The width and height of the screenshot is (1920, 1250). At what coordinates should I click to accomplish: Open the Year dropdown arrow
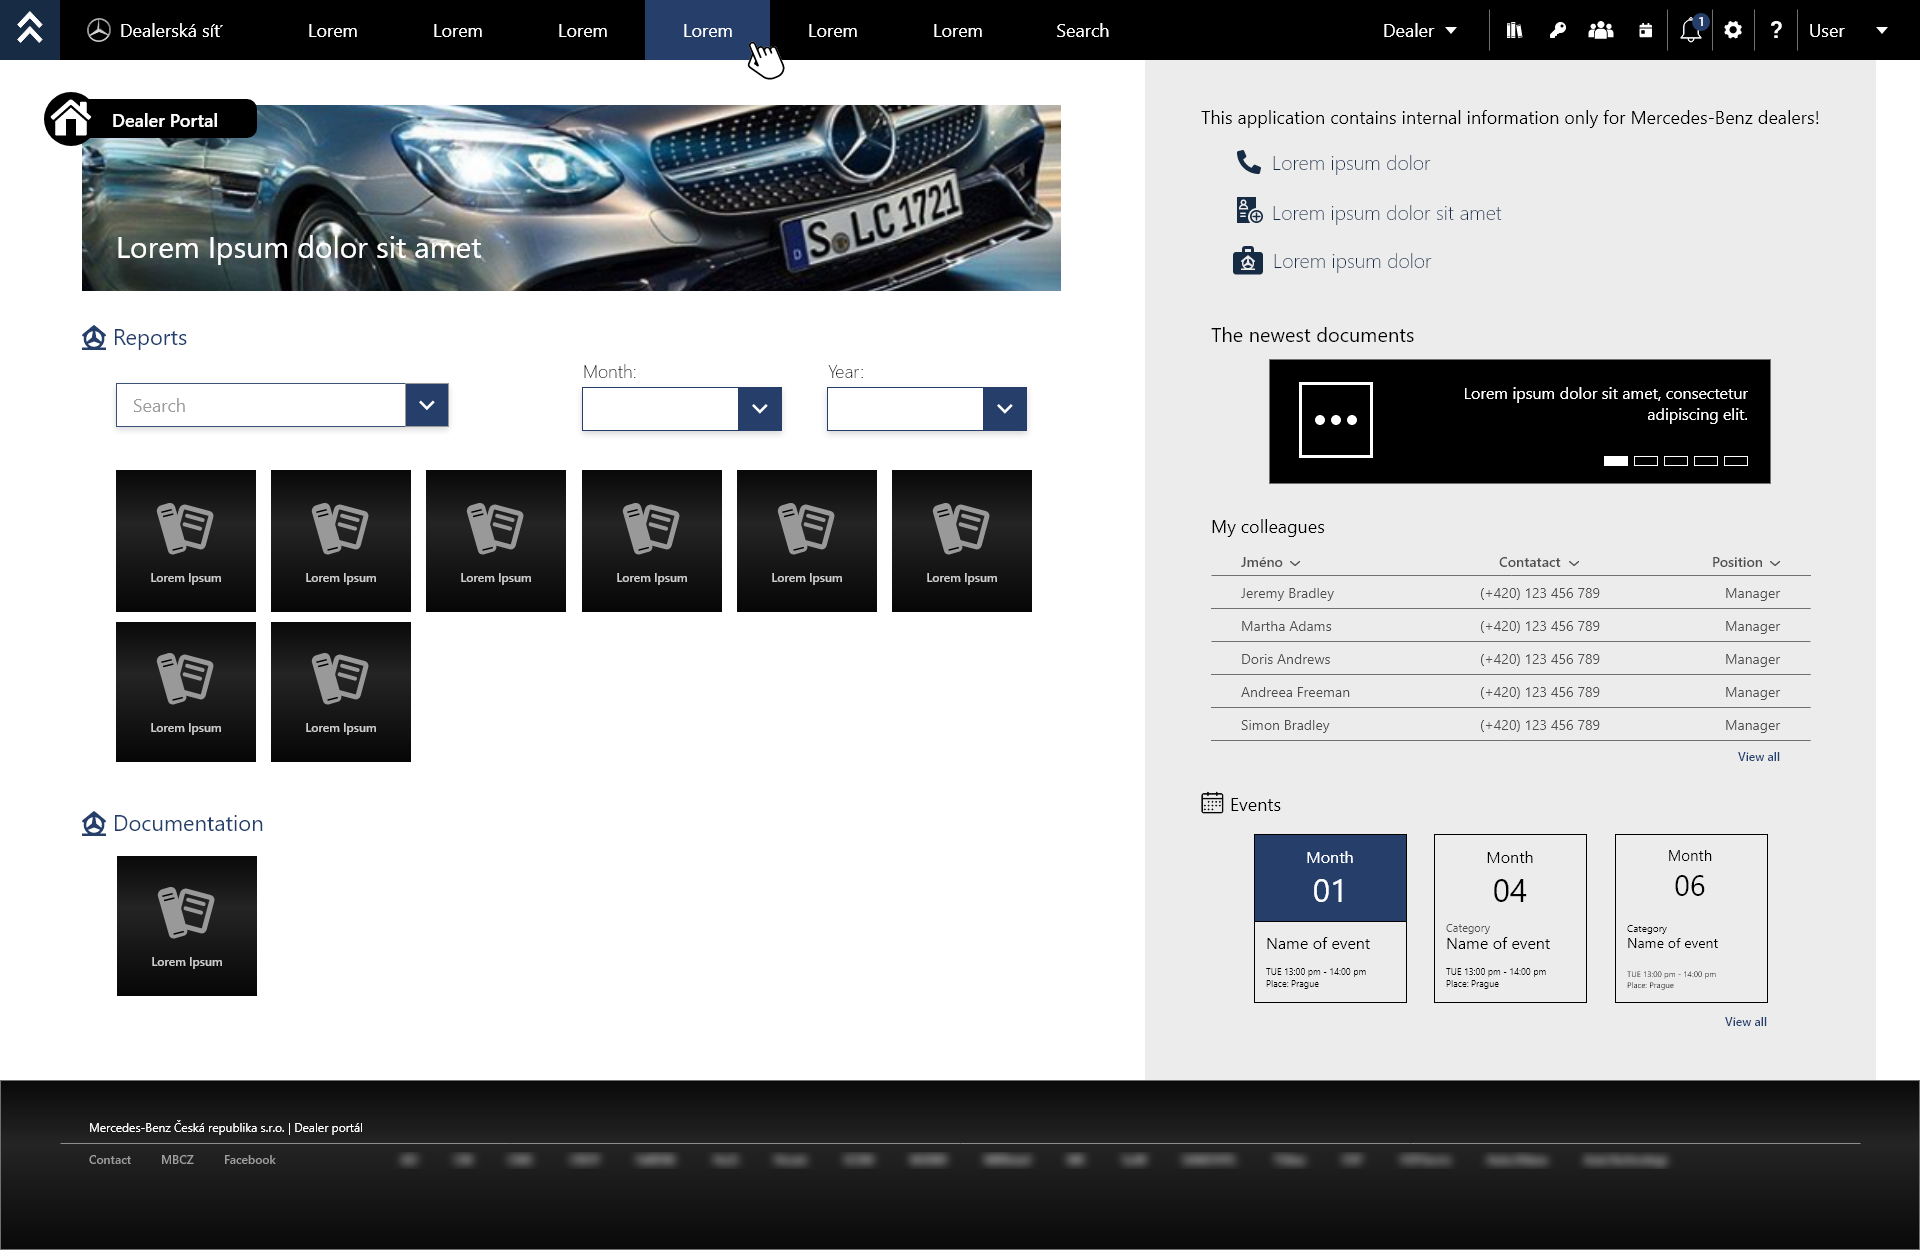click(x=1004, y=409)
